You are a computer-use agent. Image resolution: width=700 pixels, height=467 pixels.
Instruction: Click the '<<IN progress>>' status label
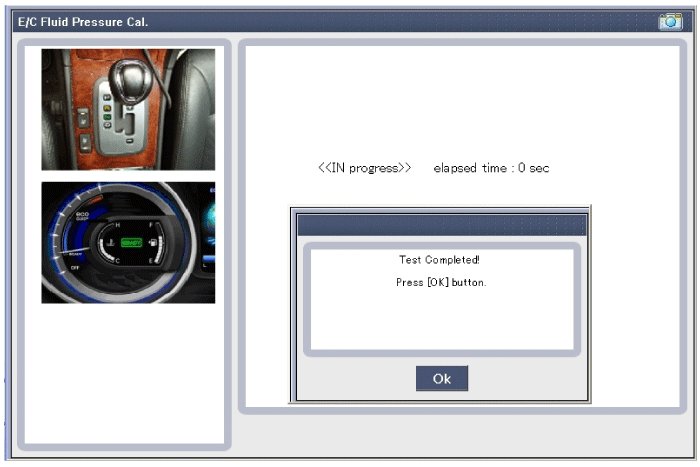point(364,168)
